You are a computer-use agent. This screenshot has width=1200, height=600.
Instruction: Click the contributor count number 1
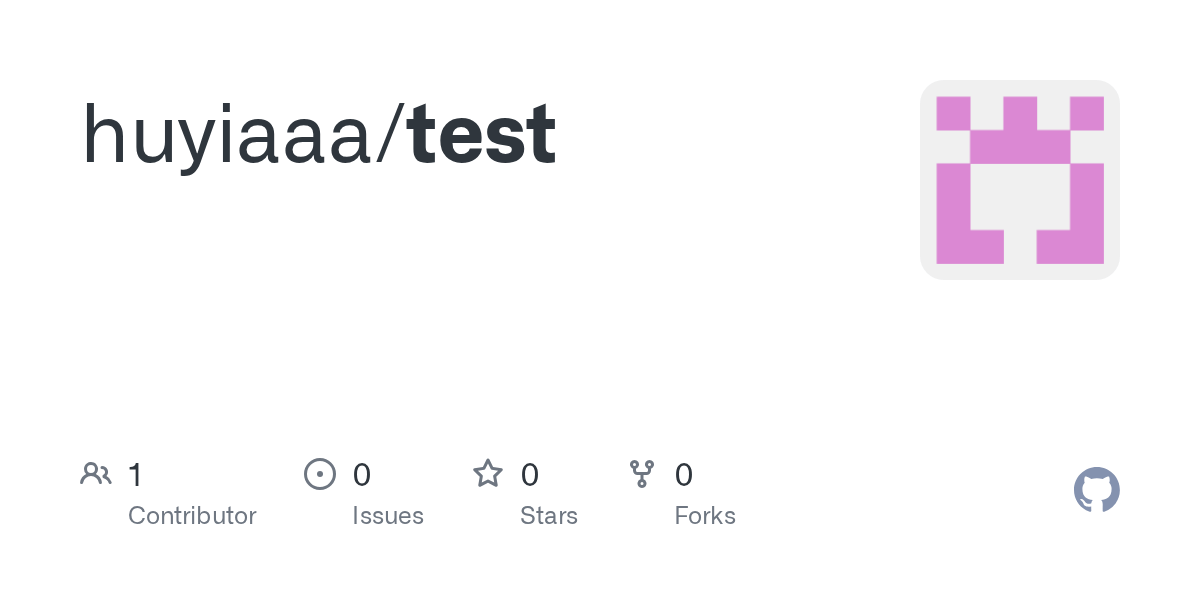[x=136, y=474]
